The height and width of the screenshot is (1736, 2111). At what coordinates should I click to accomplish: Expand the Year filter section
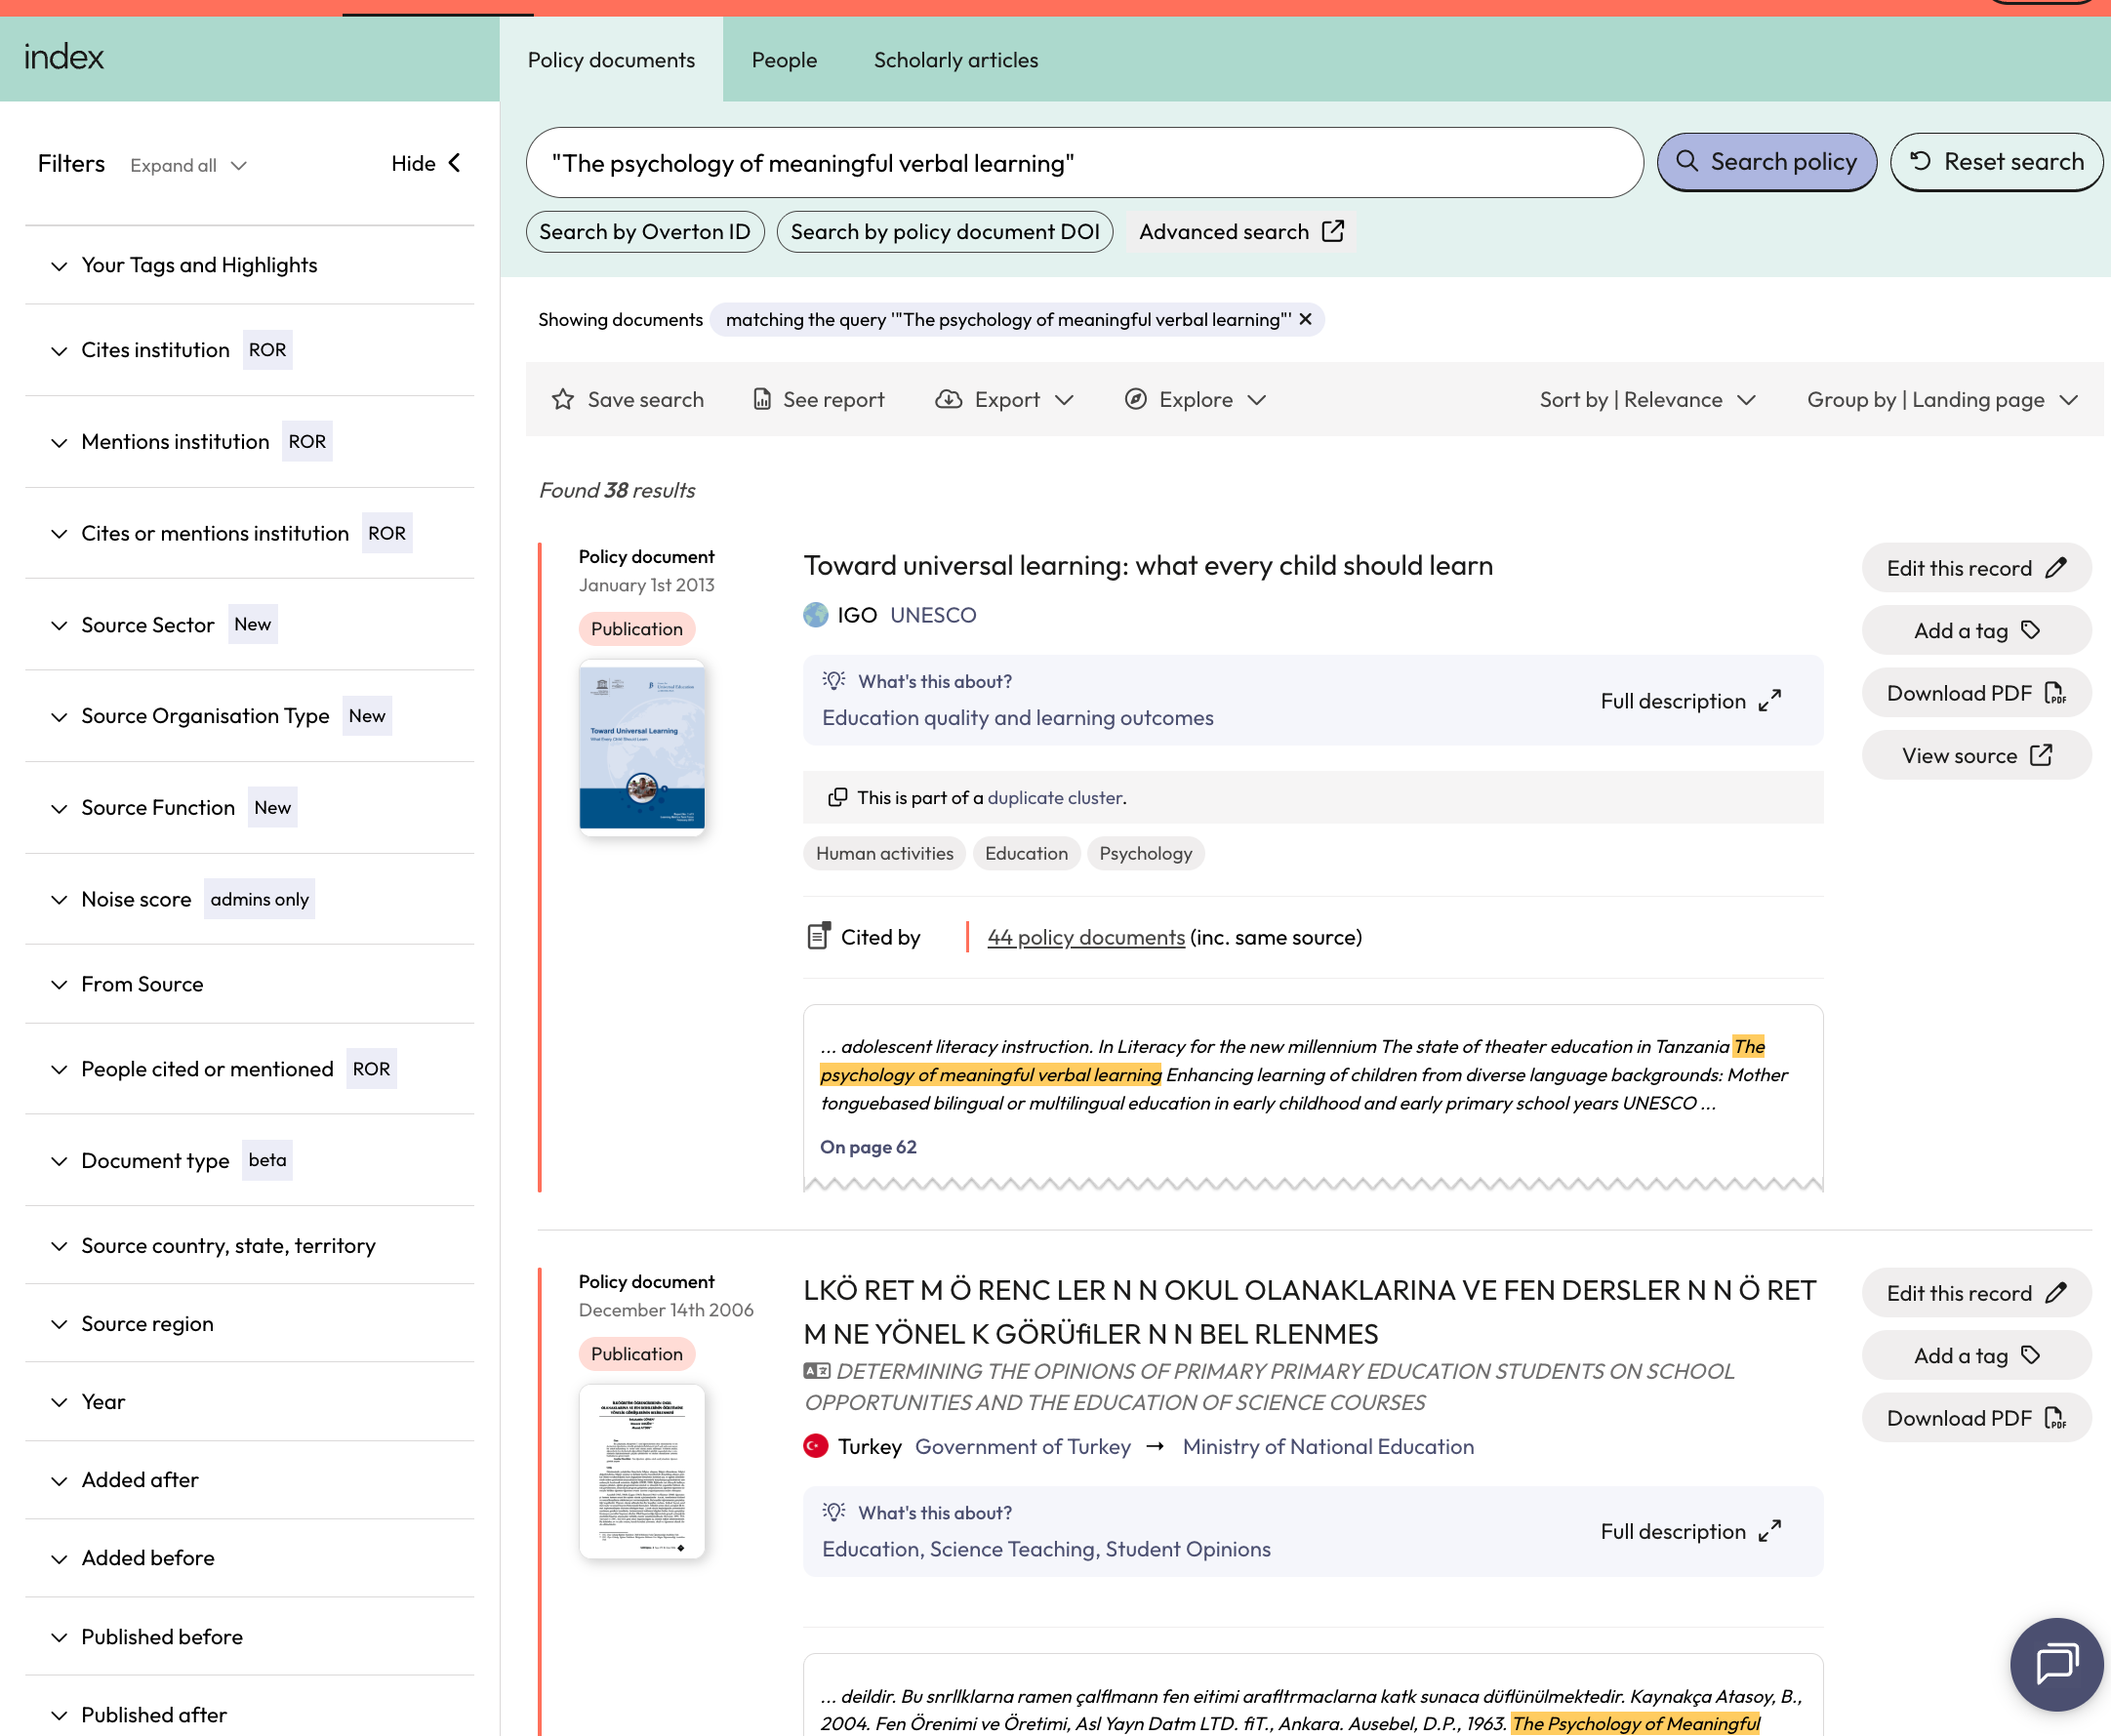click(x=249, y=1401)
